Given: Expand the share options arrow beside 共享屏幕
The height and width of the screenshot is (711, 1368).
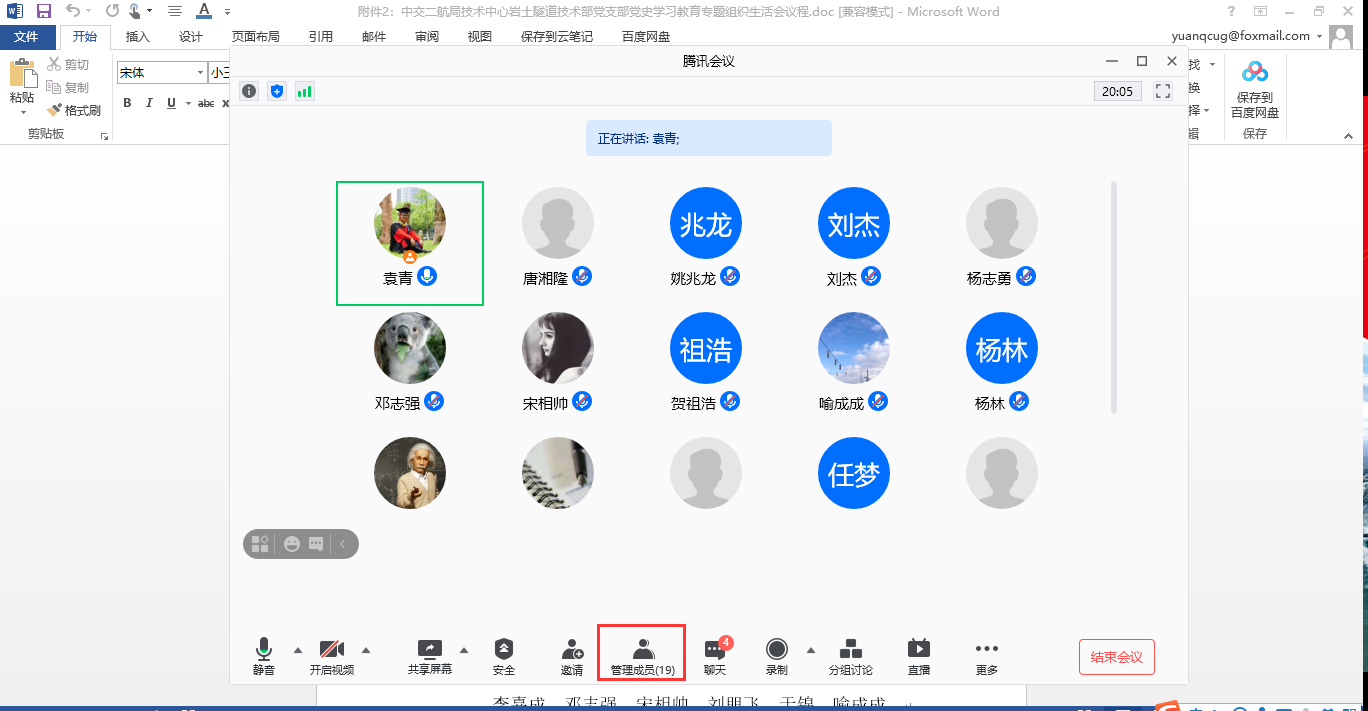Looking at the screenshot, I should click(x=463, y=649).
